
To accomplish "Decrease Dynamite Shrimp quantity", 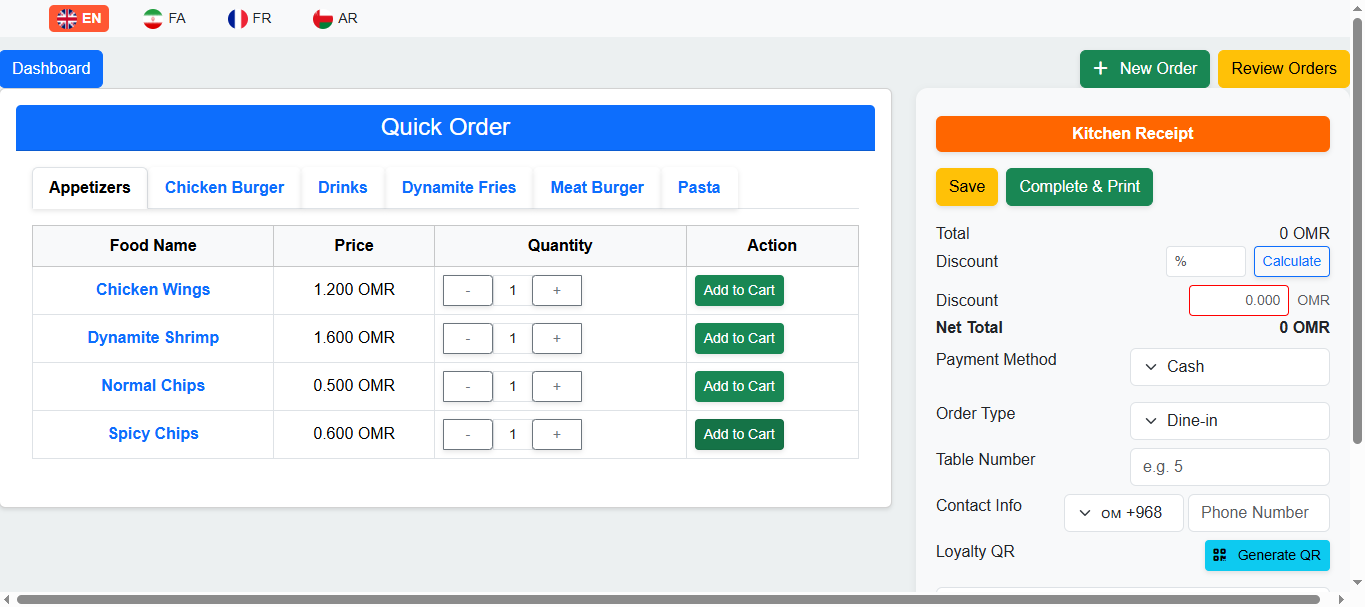I will (468, 339).
